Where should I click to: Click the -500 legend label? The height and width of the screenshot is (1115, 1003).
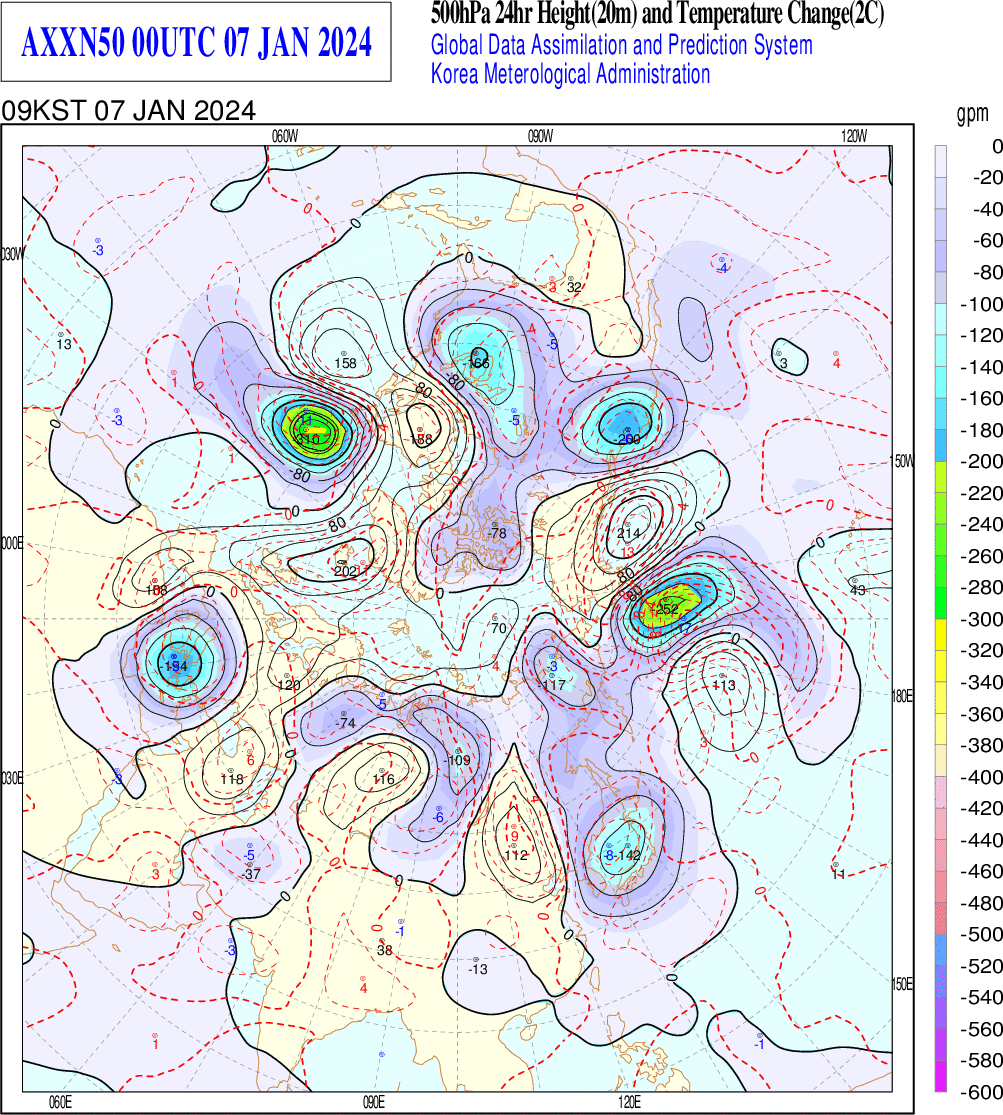pyautogui.click(x=981, y=934)
